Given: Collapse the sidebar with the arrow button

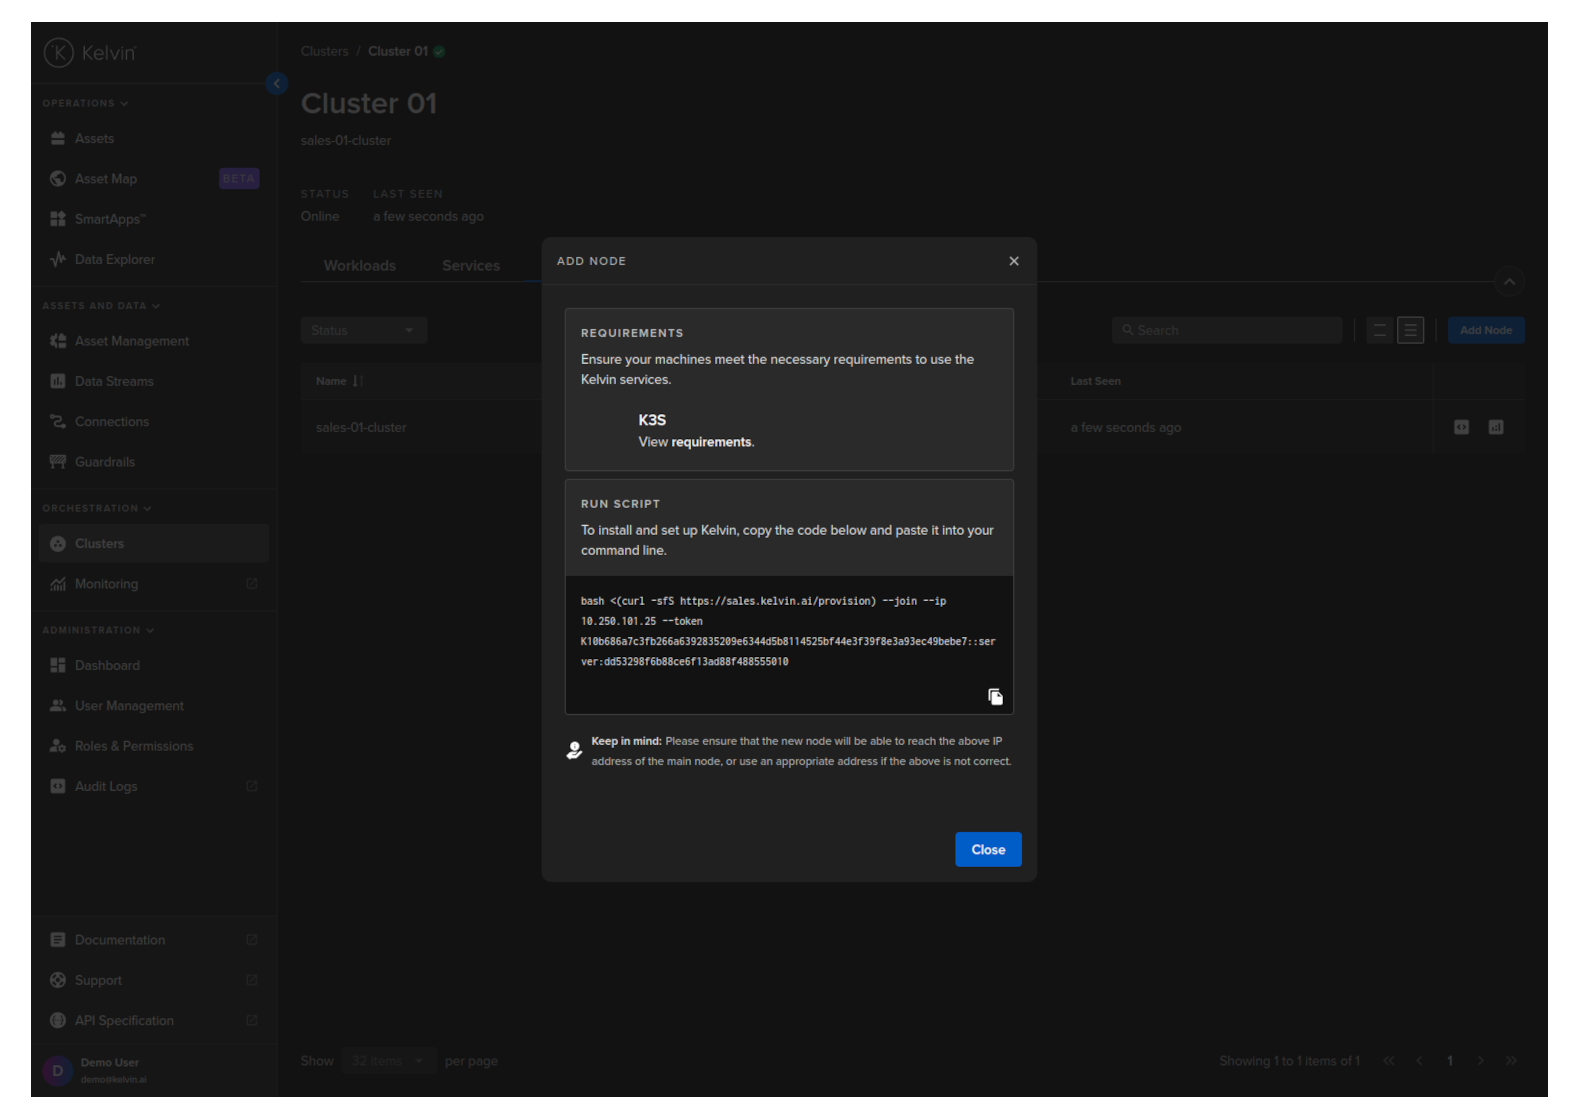Looking at the screenshot, I should (277, 84).
